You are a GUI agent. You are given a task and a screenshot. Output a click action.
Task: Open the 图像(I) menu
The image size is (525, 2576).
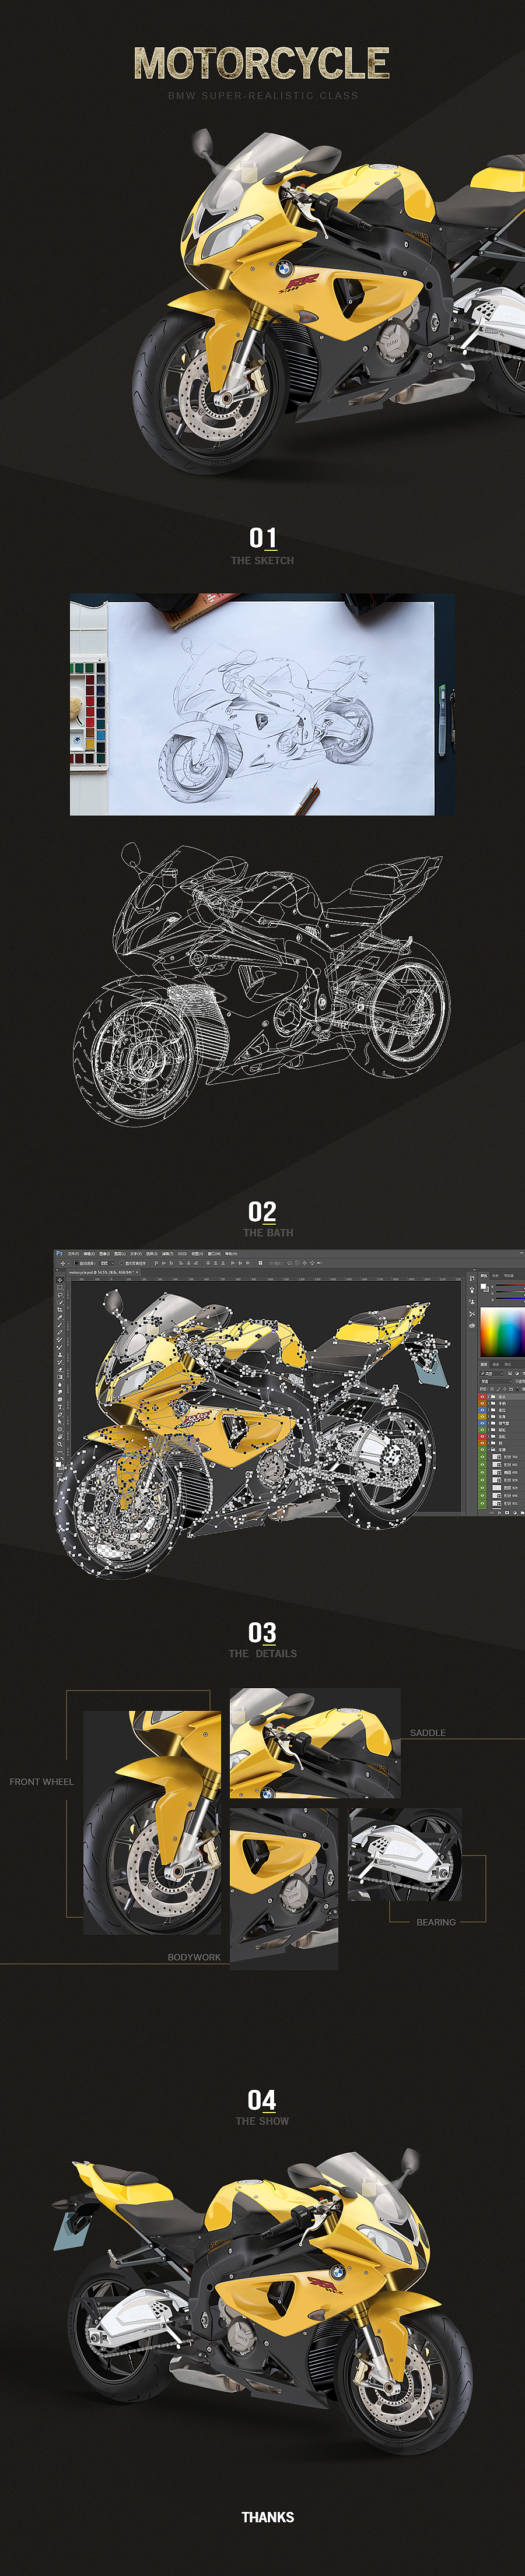point(105,1254)
